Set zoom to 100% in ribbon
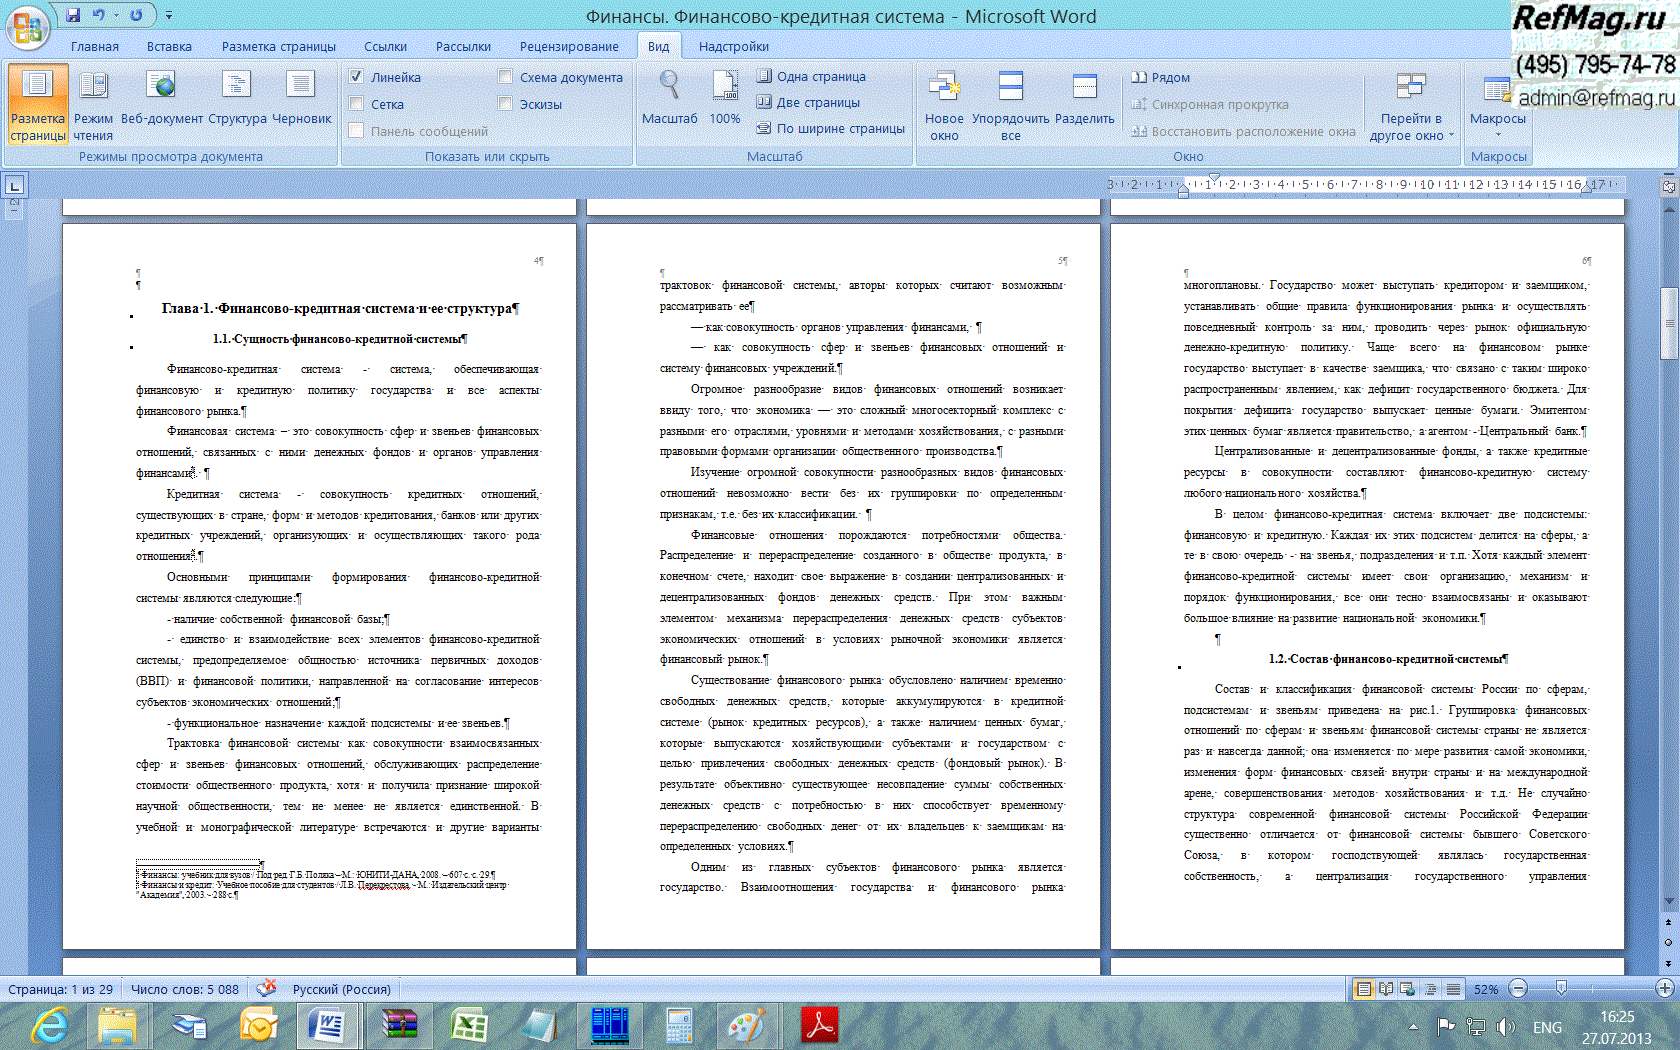The width and height of the screenshot is (1680, 1050). click(x=725, y=100)
